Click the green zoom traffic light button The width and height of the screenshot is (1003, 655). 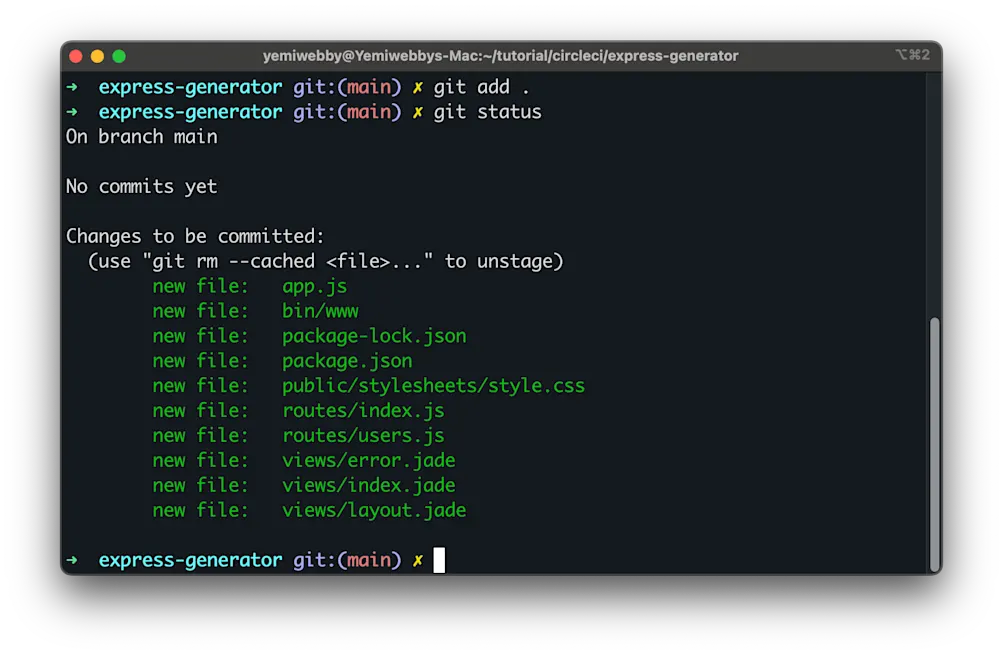click(119, 56)
